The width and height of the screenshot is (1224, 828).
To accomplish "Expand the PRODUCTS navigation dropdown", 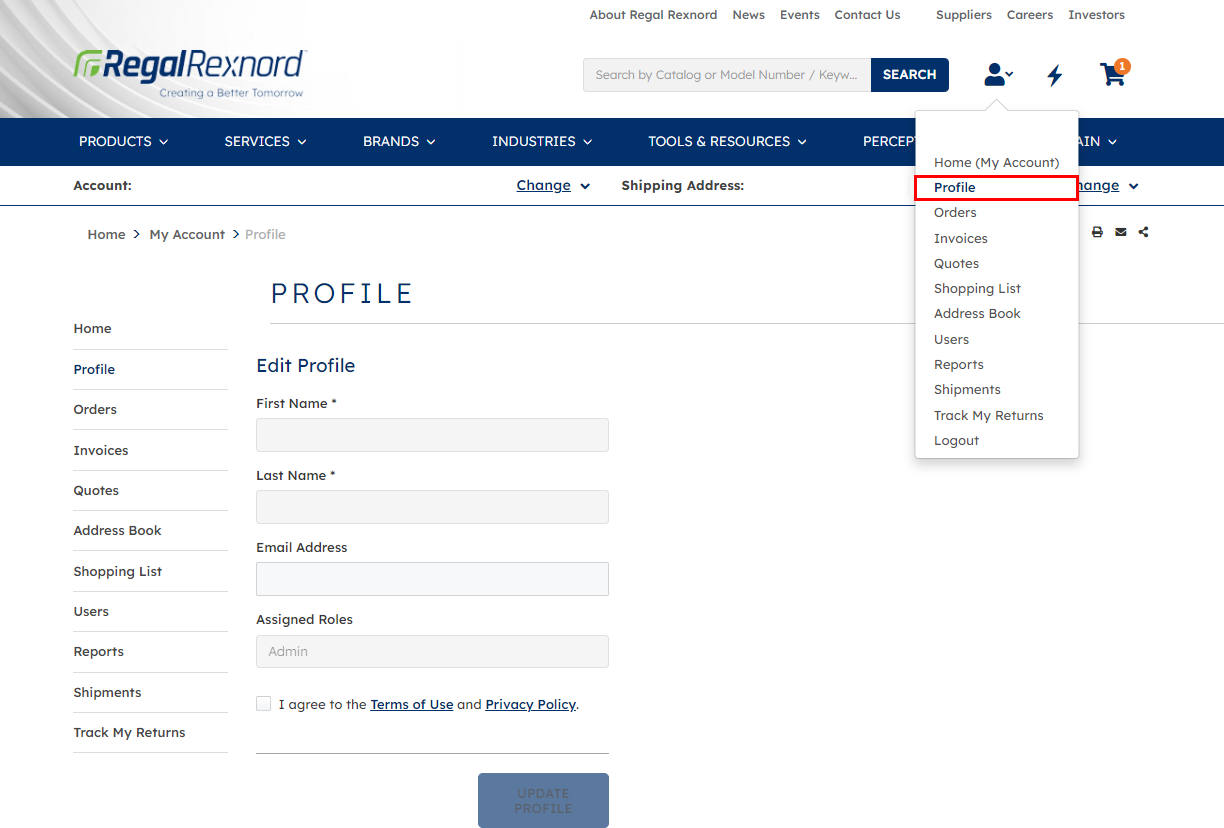I will [x=124, y=142].
